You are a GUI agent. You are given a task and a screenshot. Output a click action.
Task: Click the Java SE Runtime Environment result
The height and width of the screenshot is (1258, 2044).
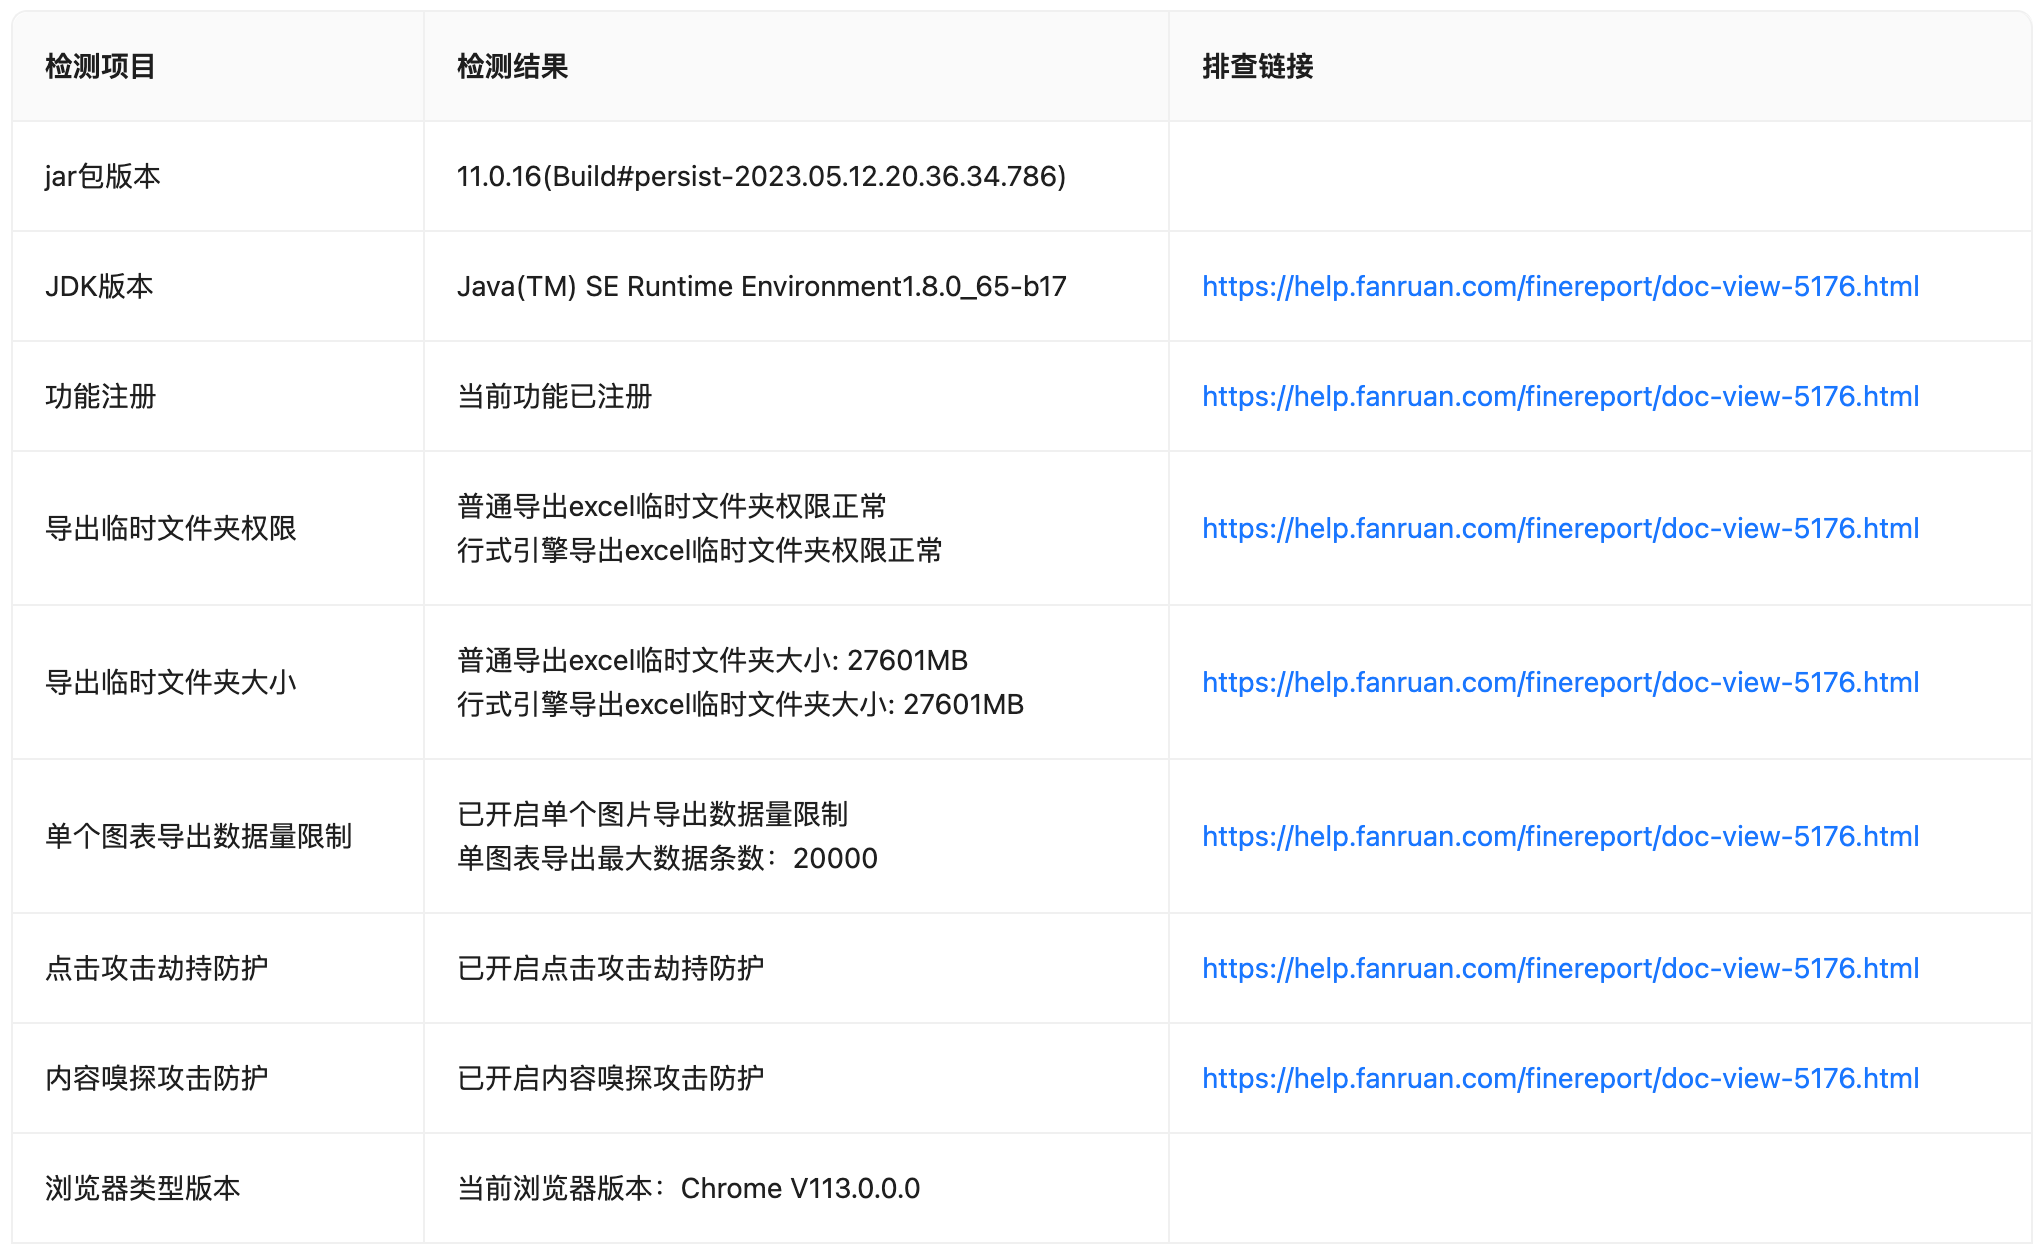[760, 287]
